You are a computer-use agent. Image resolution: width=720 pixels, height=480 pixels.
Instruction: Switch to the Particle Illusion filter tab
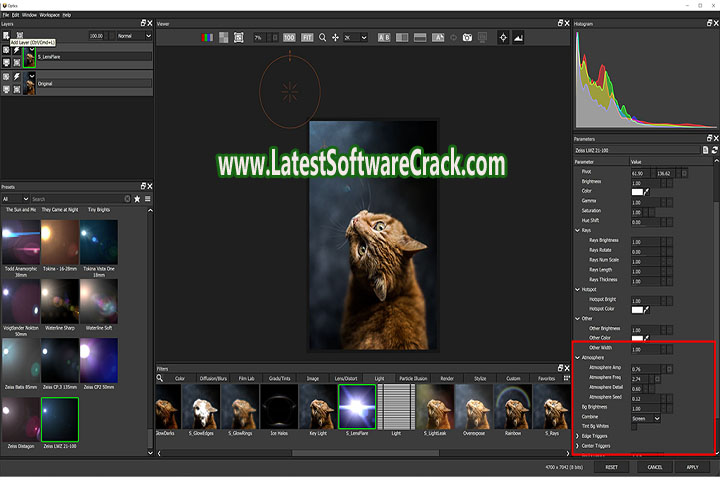[x=411, y=379]
